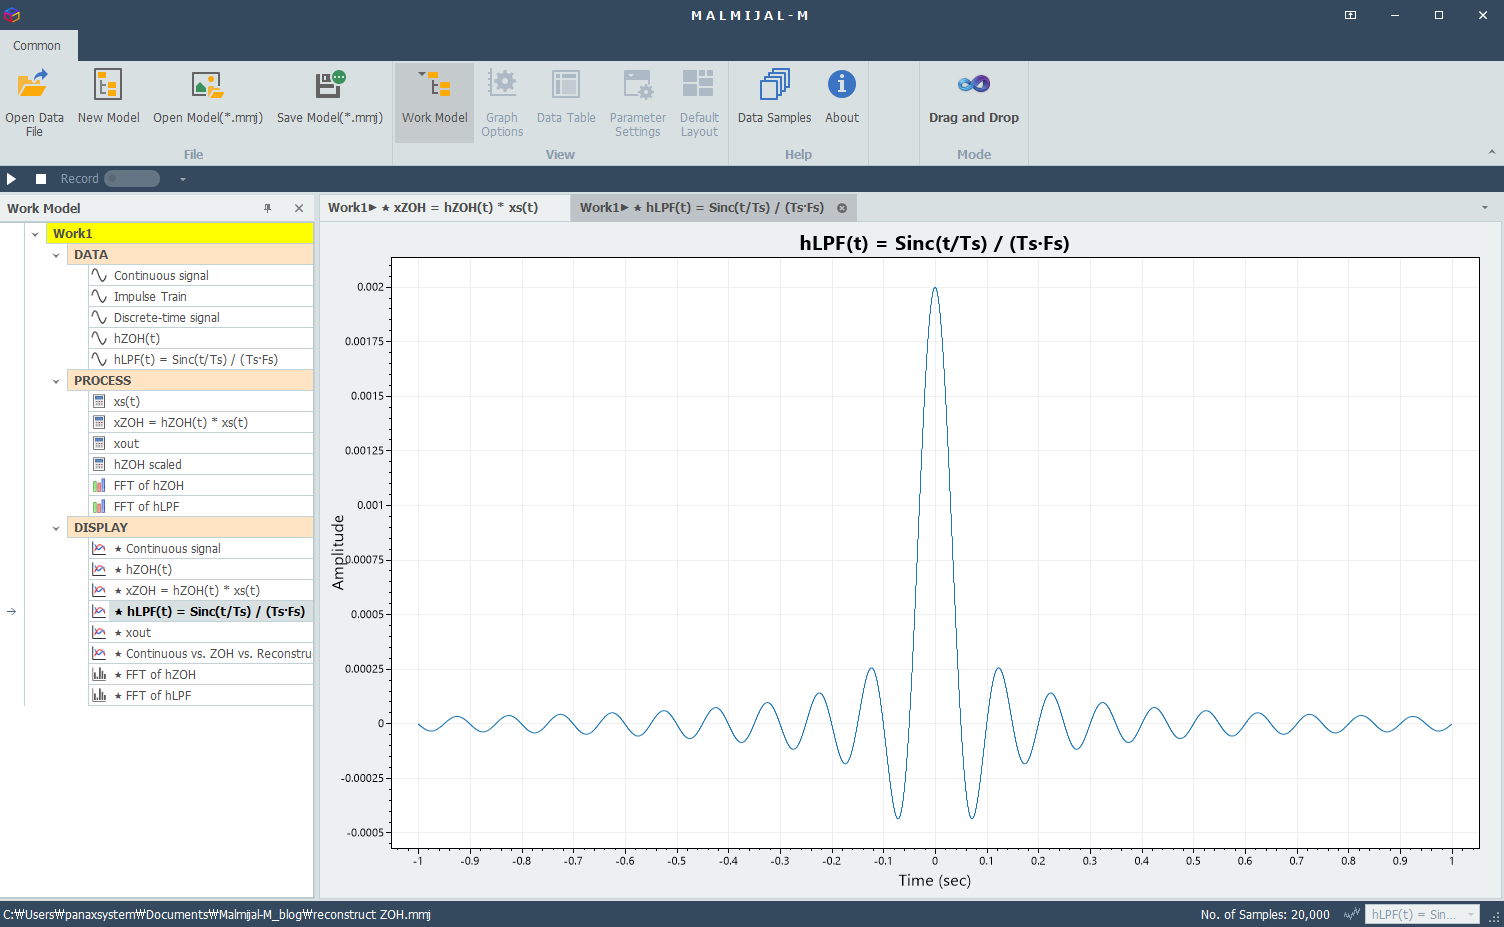This screenshot has width=1504, height=927.
Task: Open Graph Options
Action: click(502, 102)
